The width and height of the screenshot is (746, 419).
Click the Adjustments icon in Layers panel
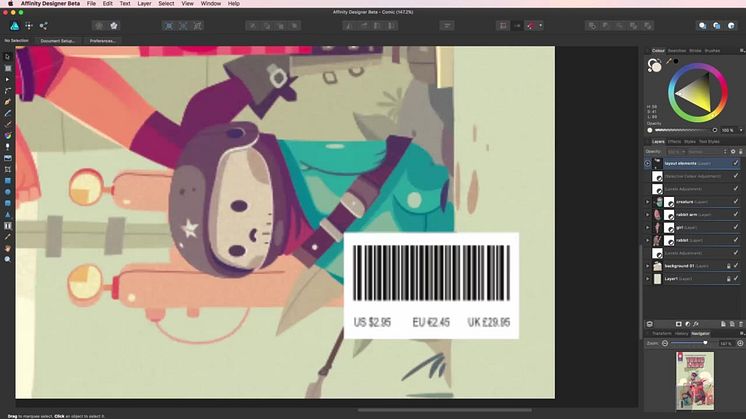coord(687,324)
